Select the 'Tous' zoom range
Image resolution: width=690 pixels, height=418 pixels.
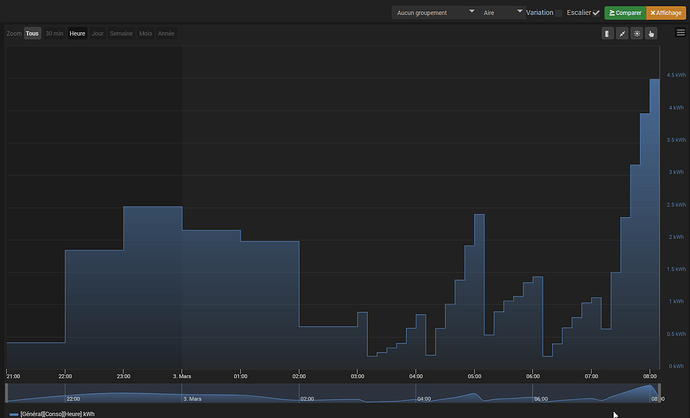[32, 33]
